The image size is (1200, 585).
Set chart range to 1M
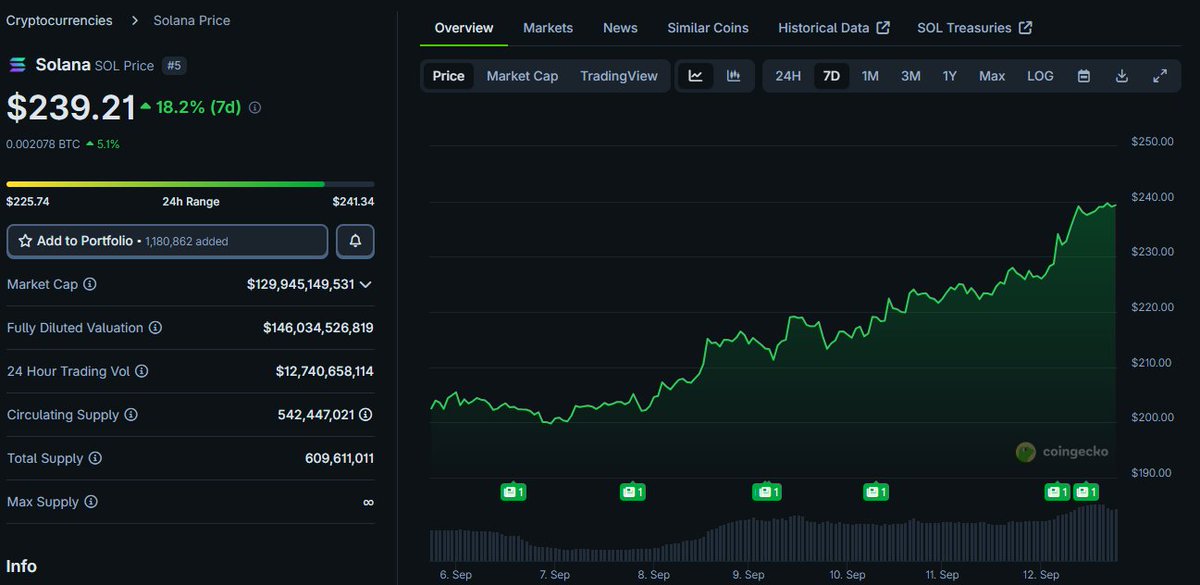[x=870, y=76]
